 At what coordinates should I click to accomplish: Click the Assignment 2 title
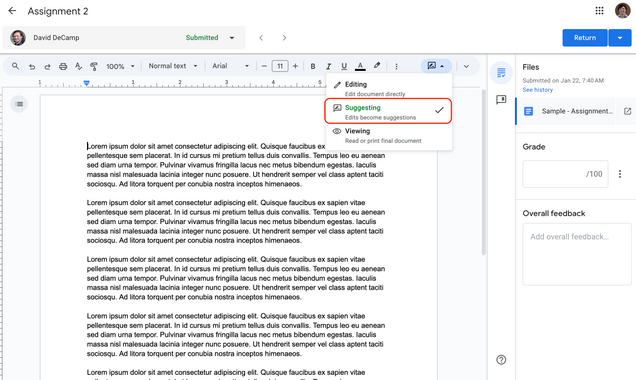pos(58,11)
